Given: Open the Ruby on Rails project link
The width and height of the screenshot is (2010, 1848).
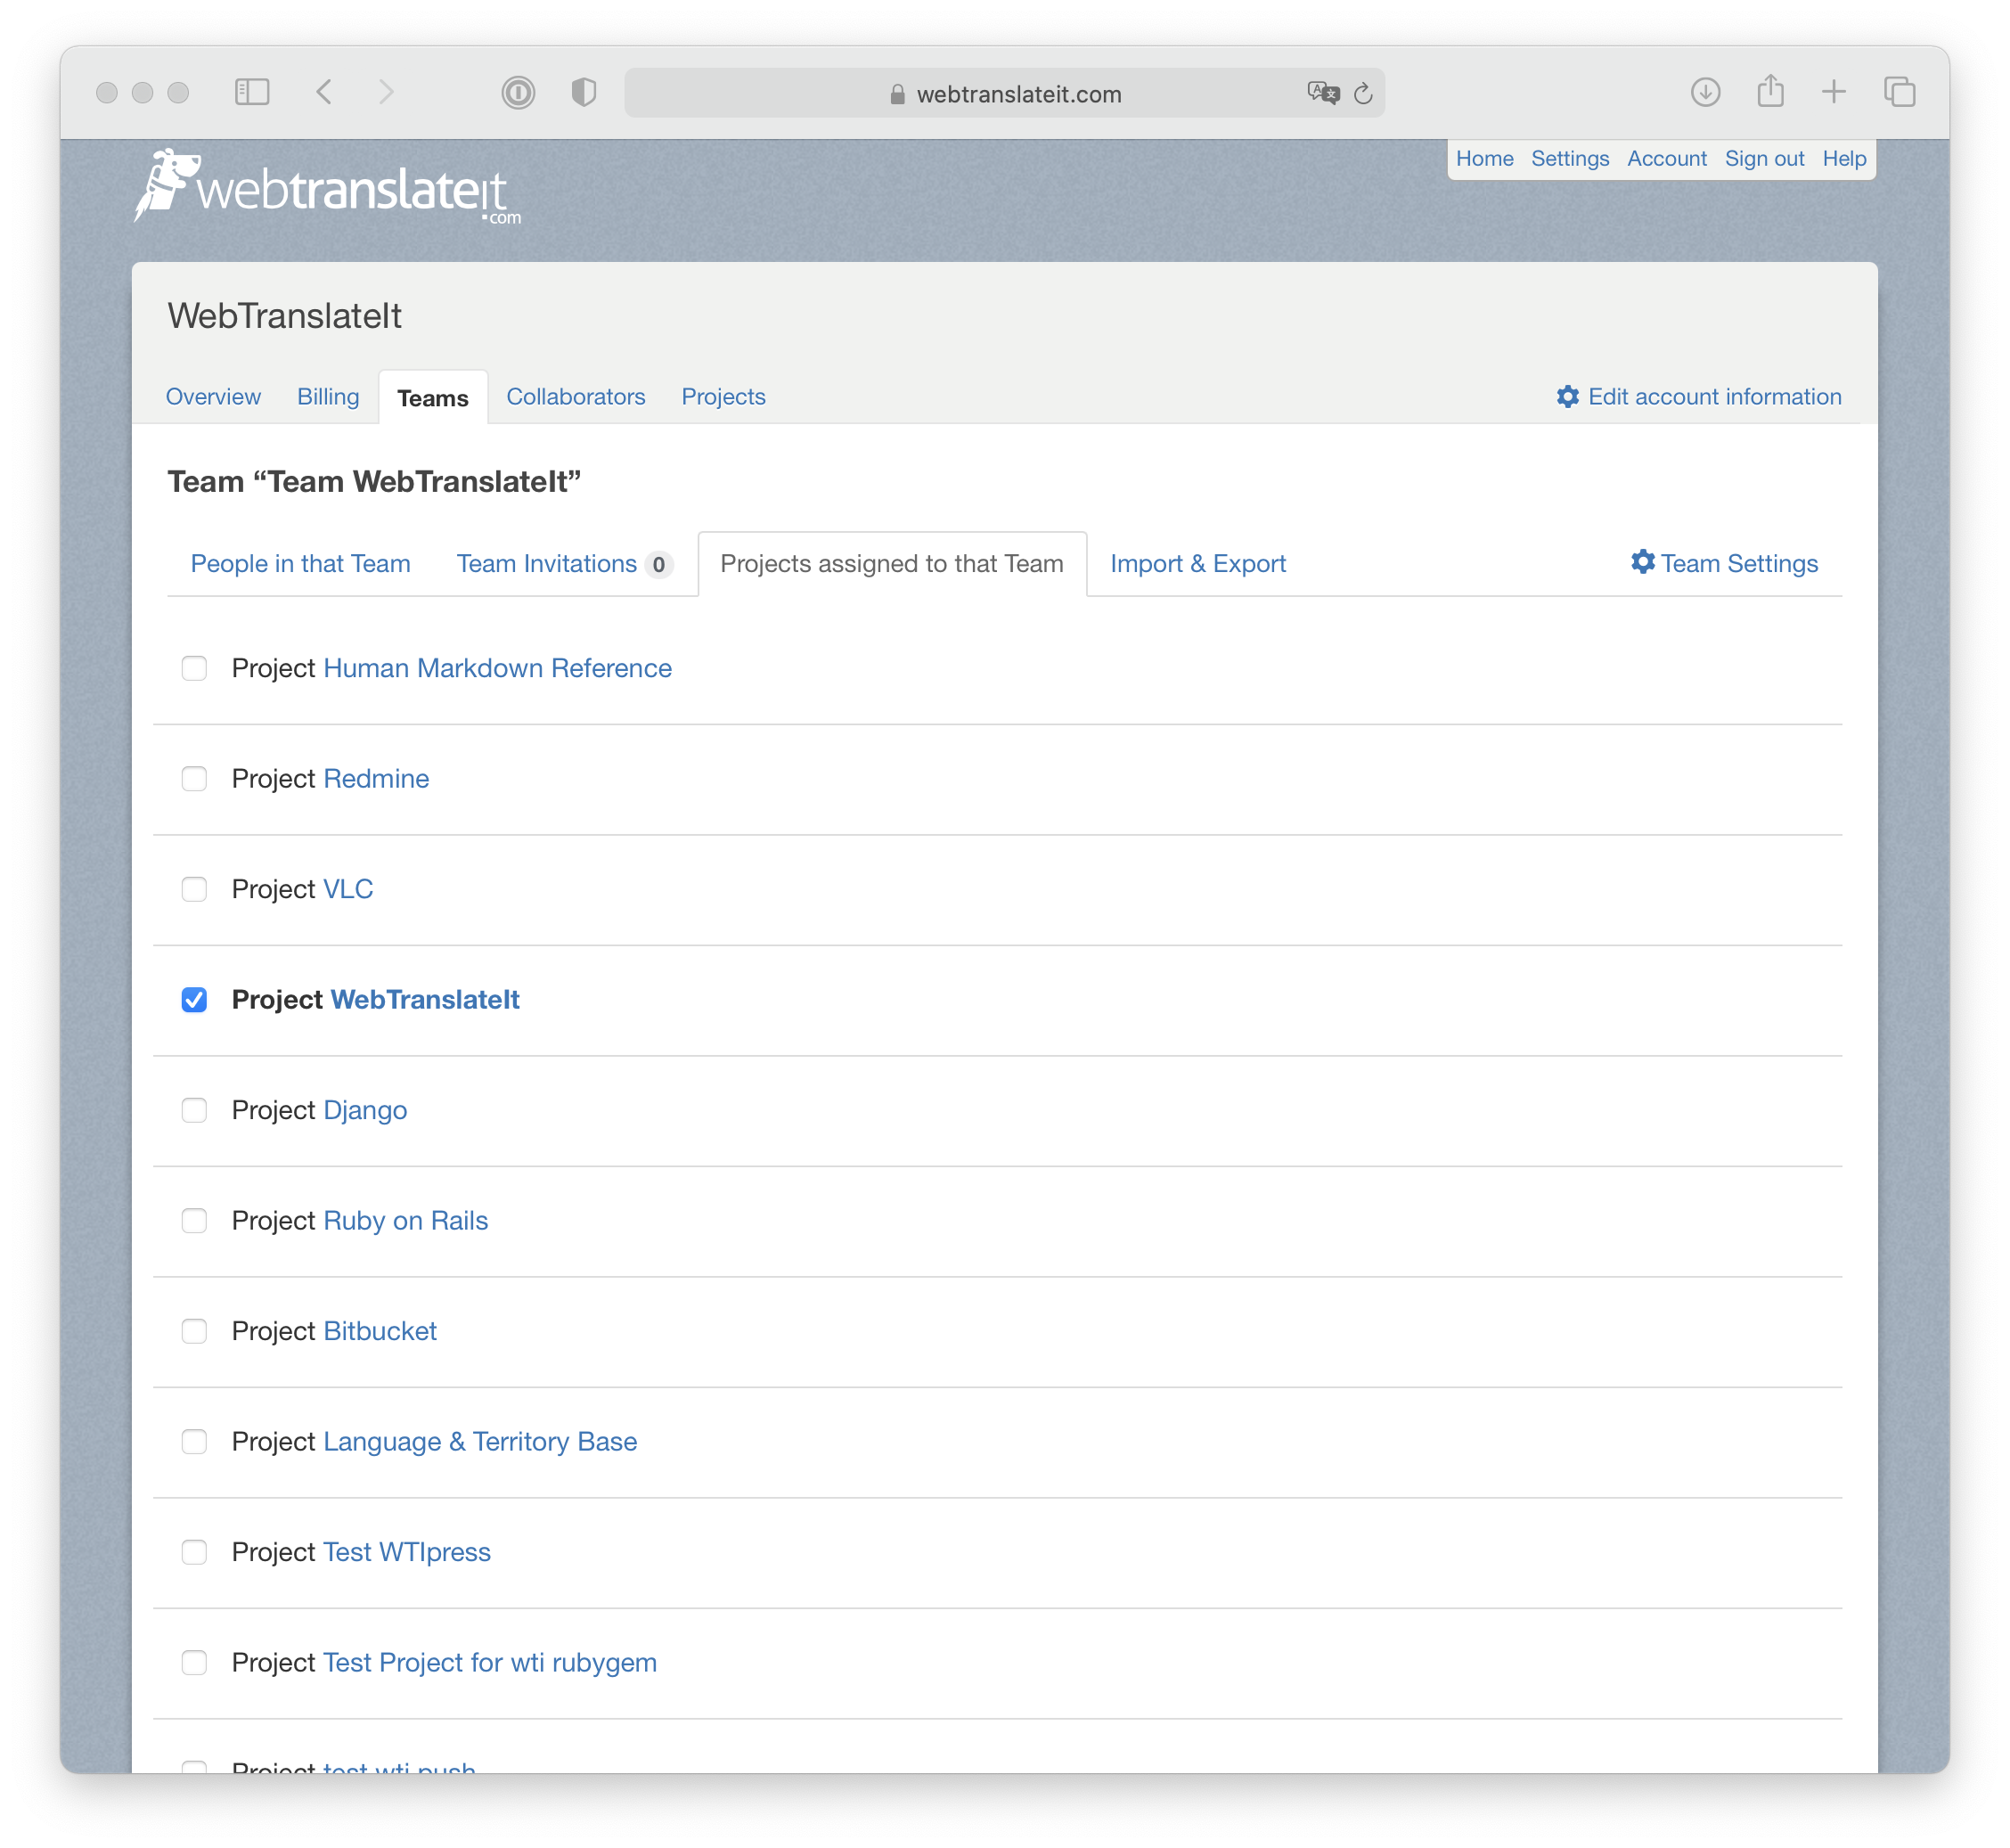Looking at the screenshot, I should pos(406,1221).
